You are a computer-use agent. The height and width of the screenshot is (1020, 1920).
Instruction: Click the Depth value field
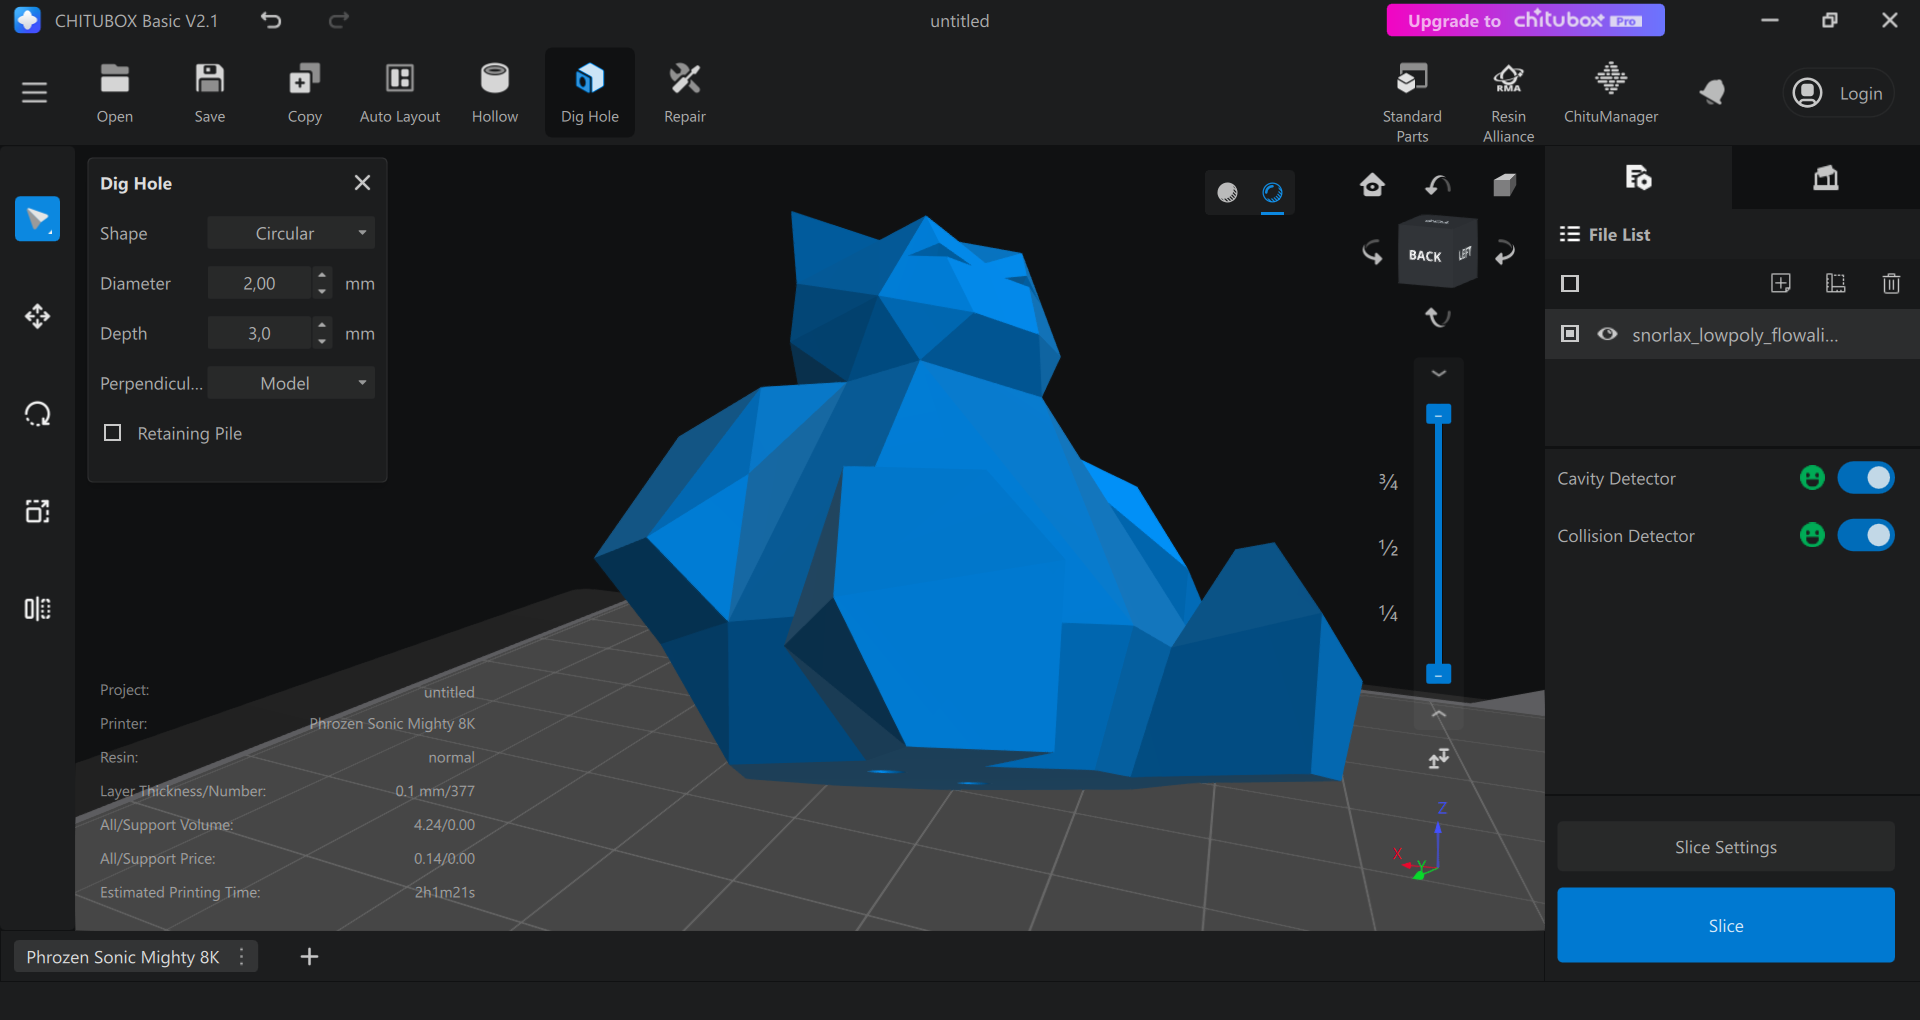tap(260, 333)
